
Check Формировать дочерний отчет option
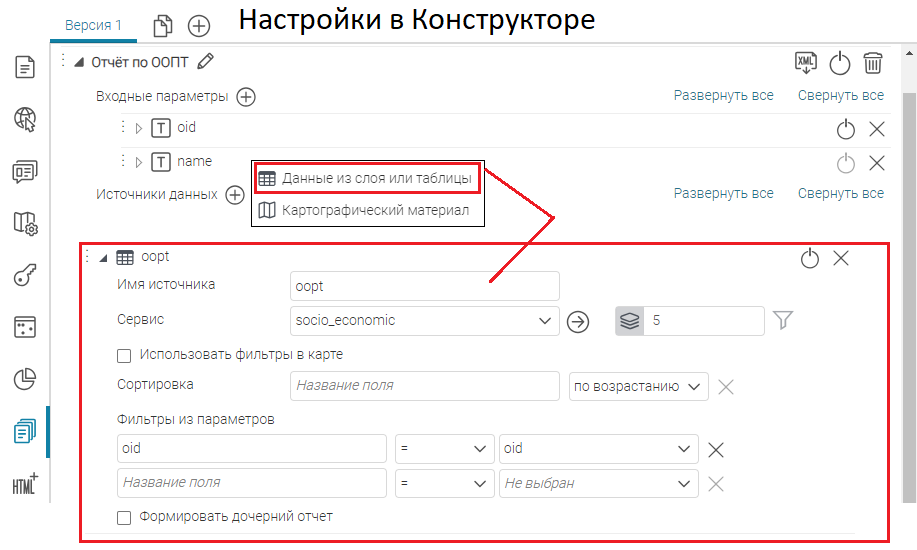(x=124, y=517)
